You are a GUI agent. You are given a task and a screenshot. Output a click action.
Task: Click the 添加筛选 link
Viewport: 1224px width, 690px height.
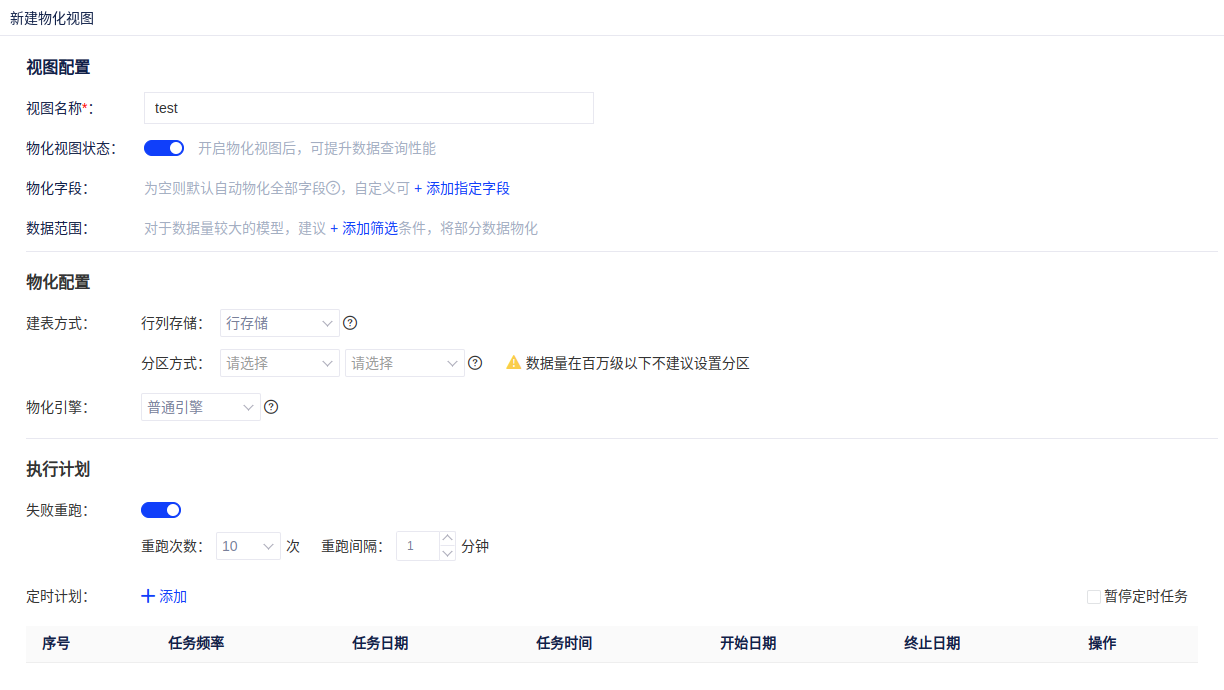(x=364, y=228)
